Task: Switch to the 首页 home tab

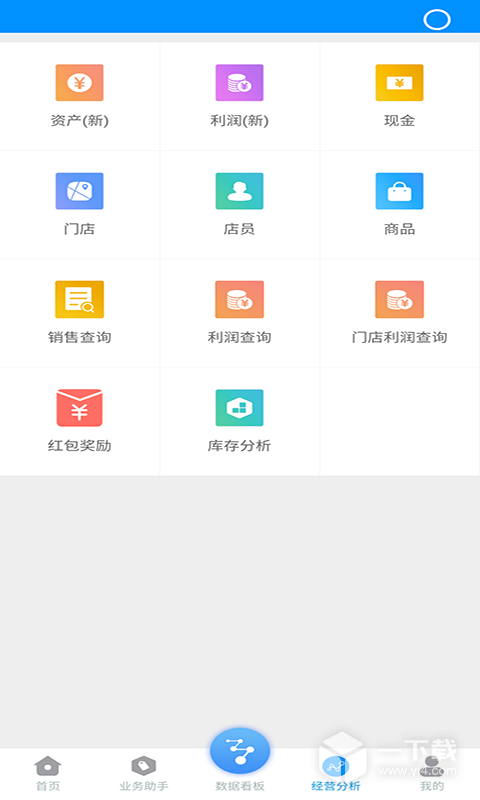Action: pos(48,773)
